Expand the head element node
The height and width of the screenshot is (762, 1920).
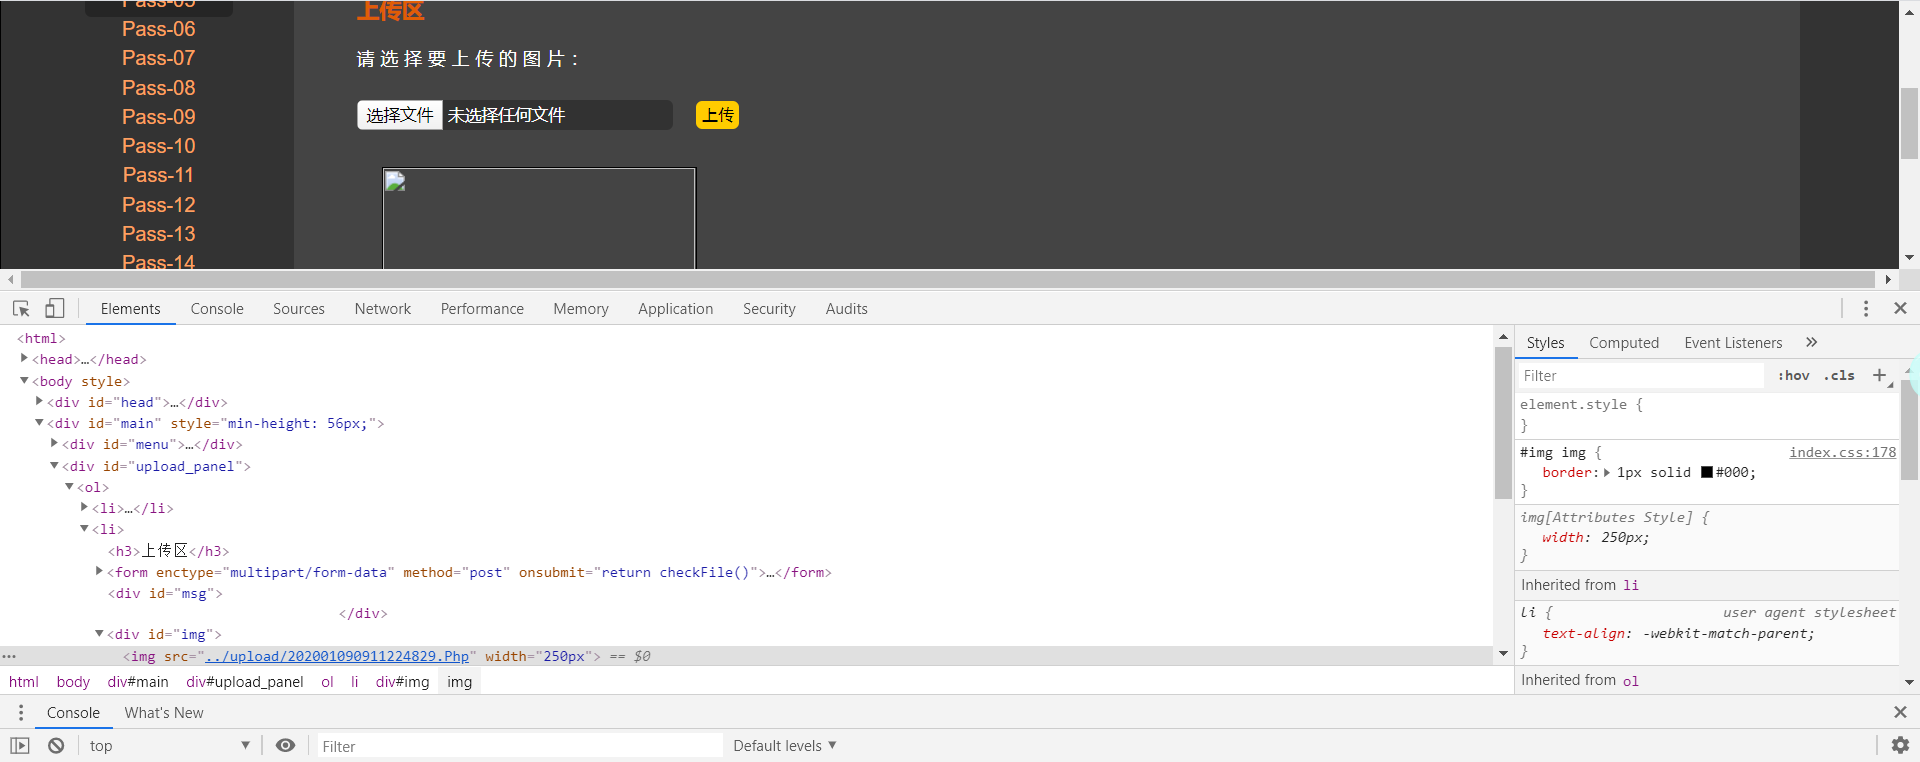[24, 359]
